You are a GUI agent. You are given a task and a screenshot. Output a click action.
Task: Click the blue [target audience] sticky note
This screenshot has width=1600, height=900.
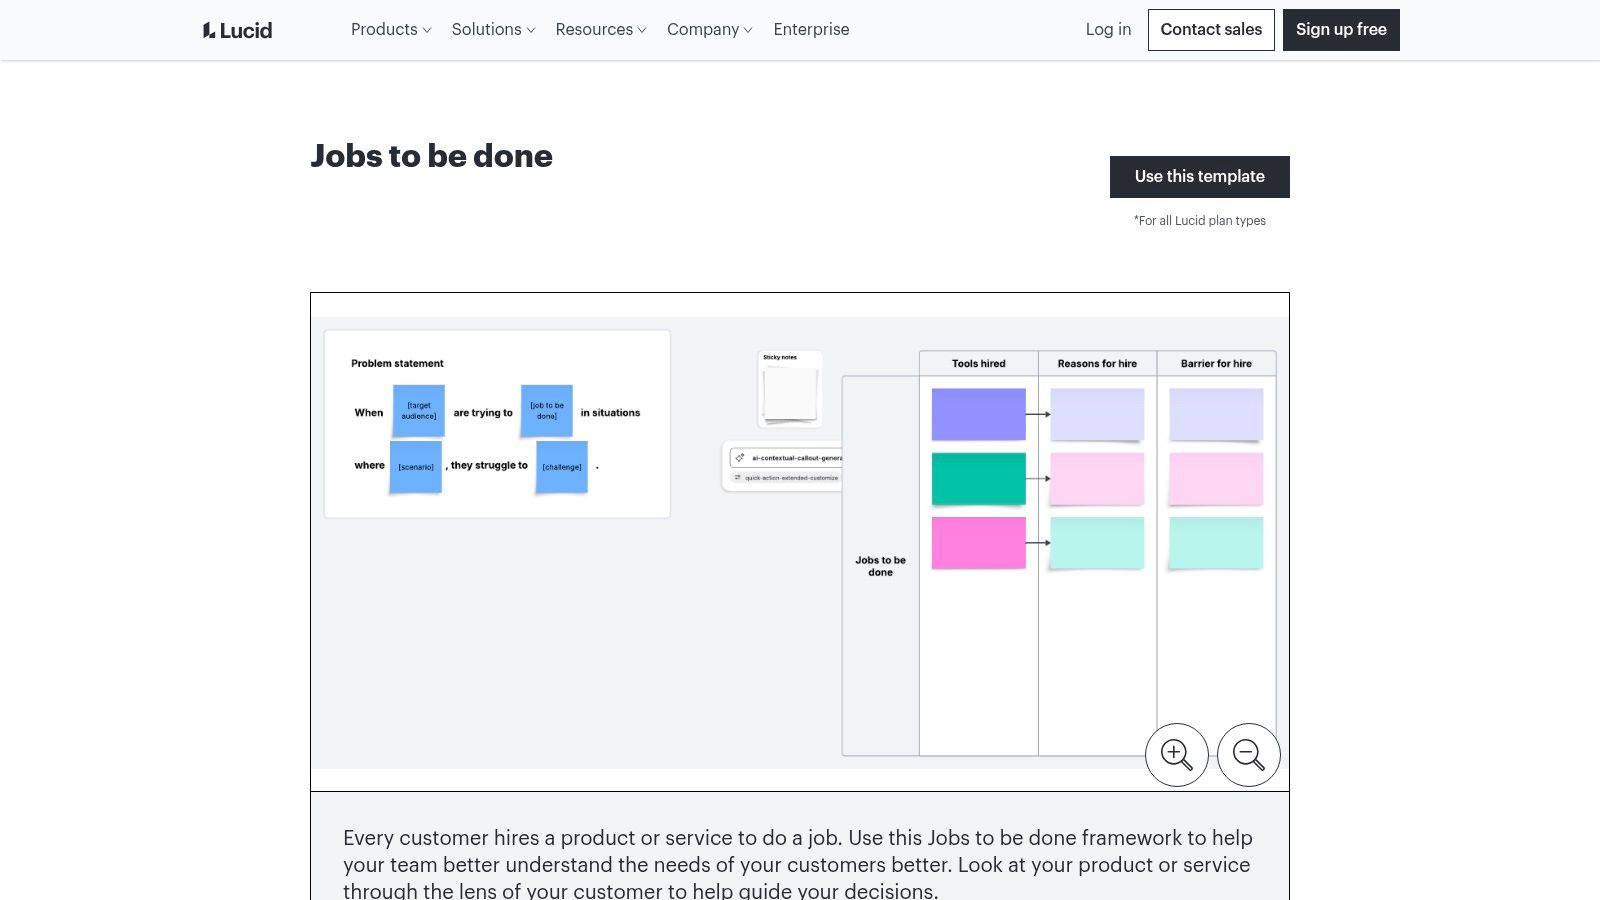coord(418,411)
